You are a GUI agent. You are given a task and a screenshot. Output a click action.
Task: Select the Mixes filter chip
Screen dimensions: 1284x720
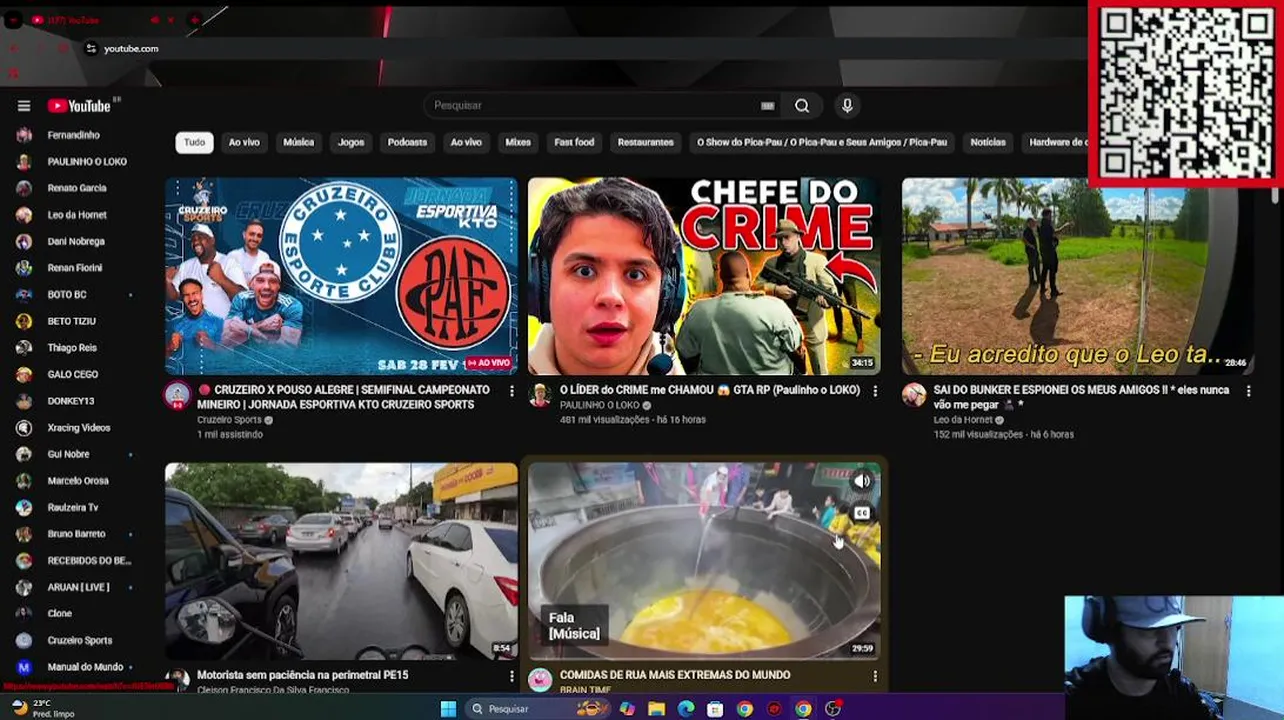[x=518, y=142]
